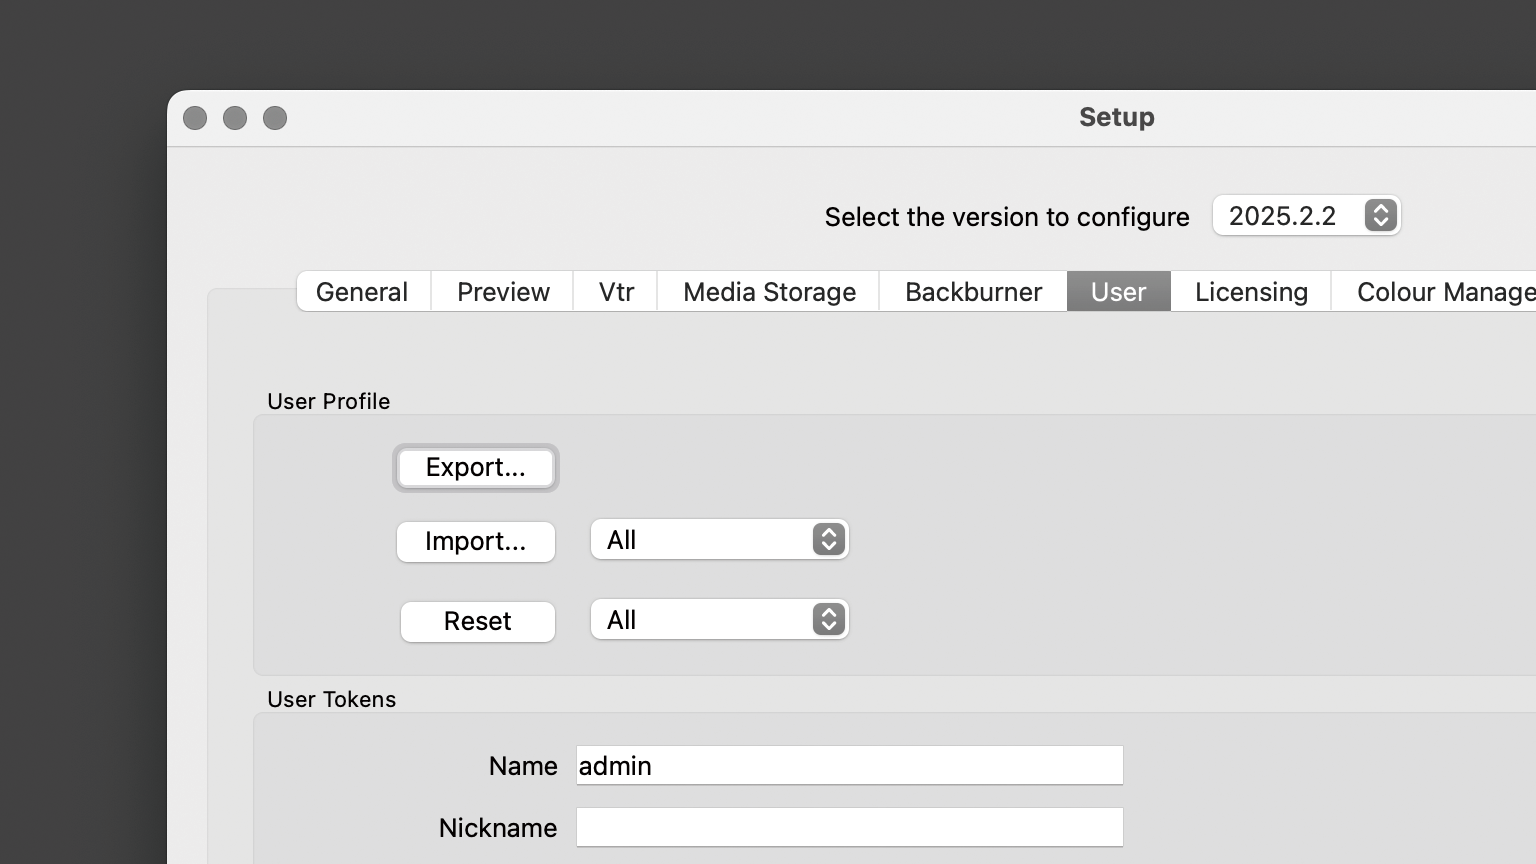
Task: Select the Vtr tab
Action: click(616, 291)
